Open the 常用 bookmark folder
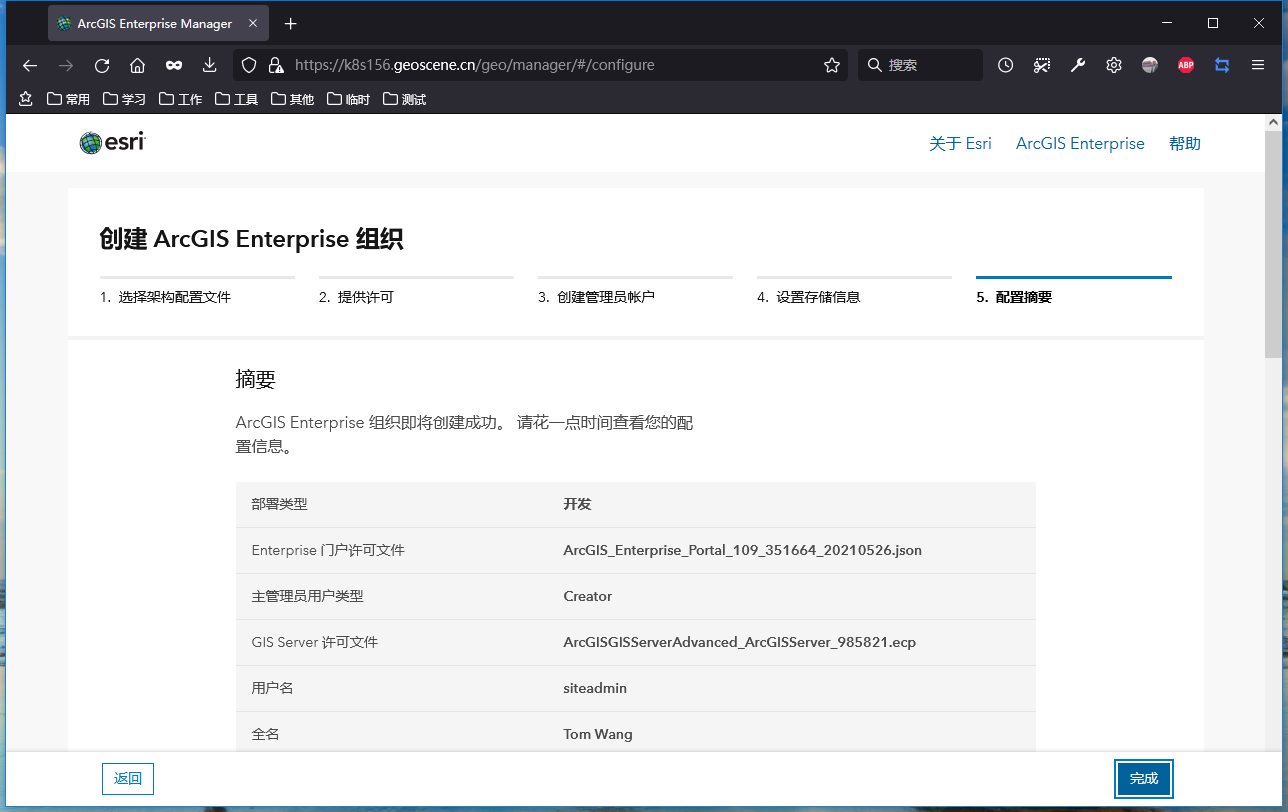This screenshot has width=1288, height=812. coord(68,99)
